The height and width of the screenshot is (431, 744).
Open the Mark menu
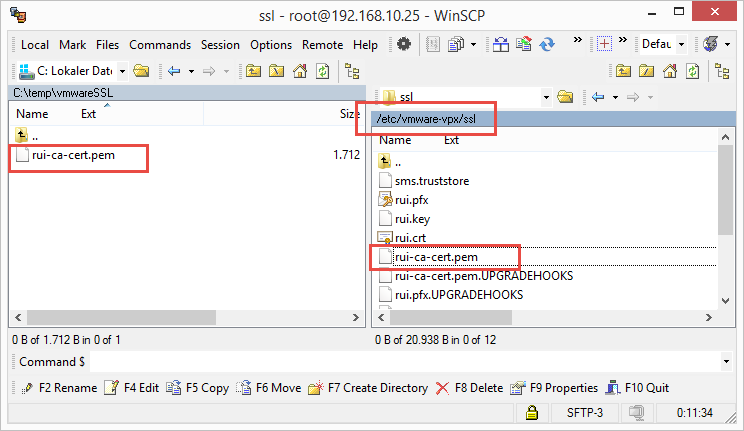click(x=73, y=45)
